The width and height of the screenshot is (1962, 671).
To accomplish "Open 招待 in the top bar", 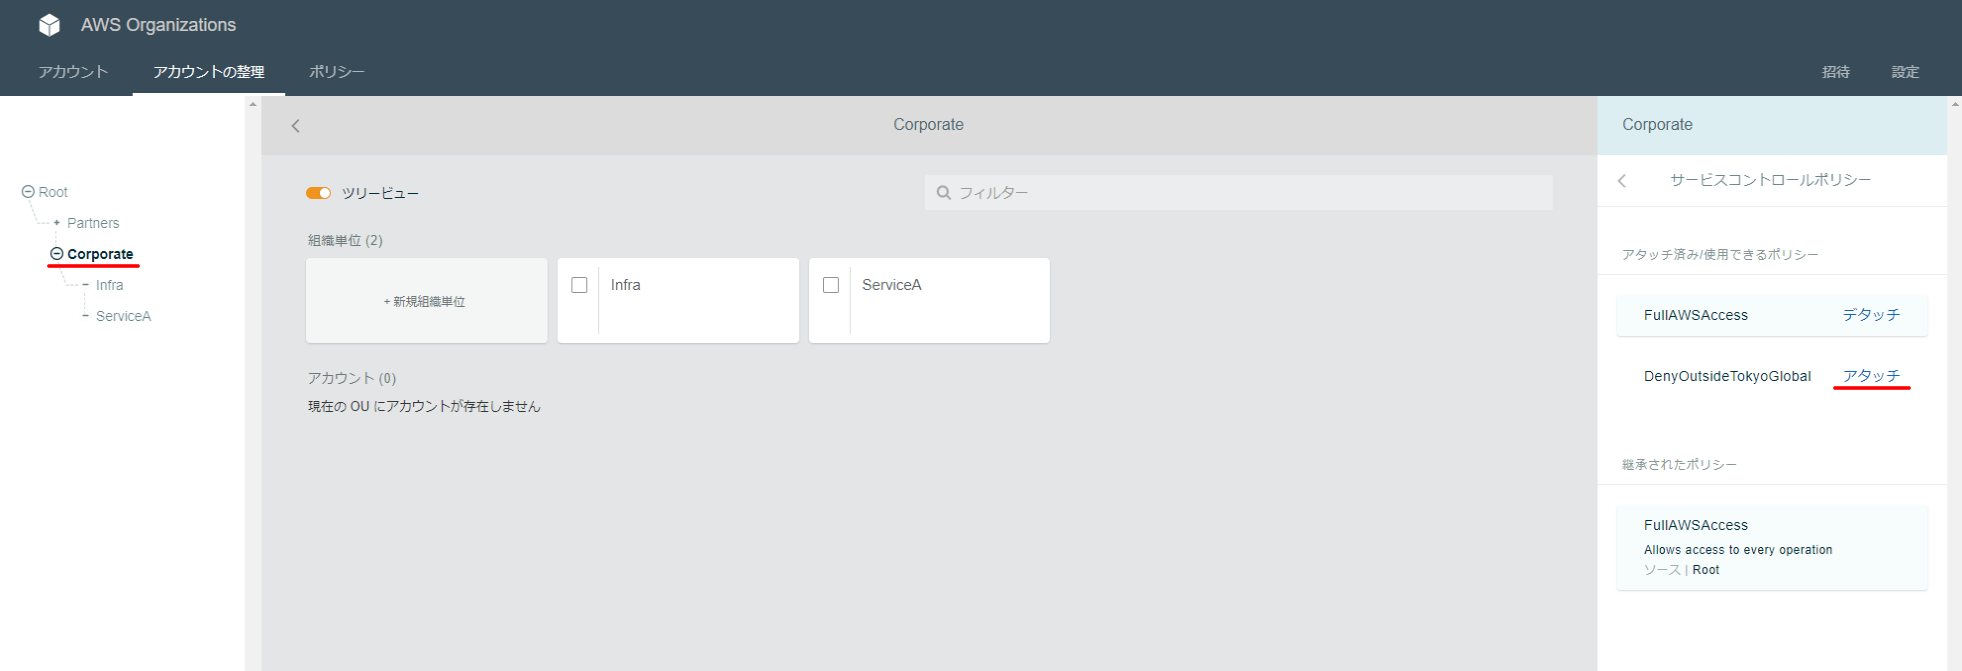I will [x=1835, y=72].
